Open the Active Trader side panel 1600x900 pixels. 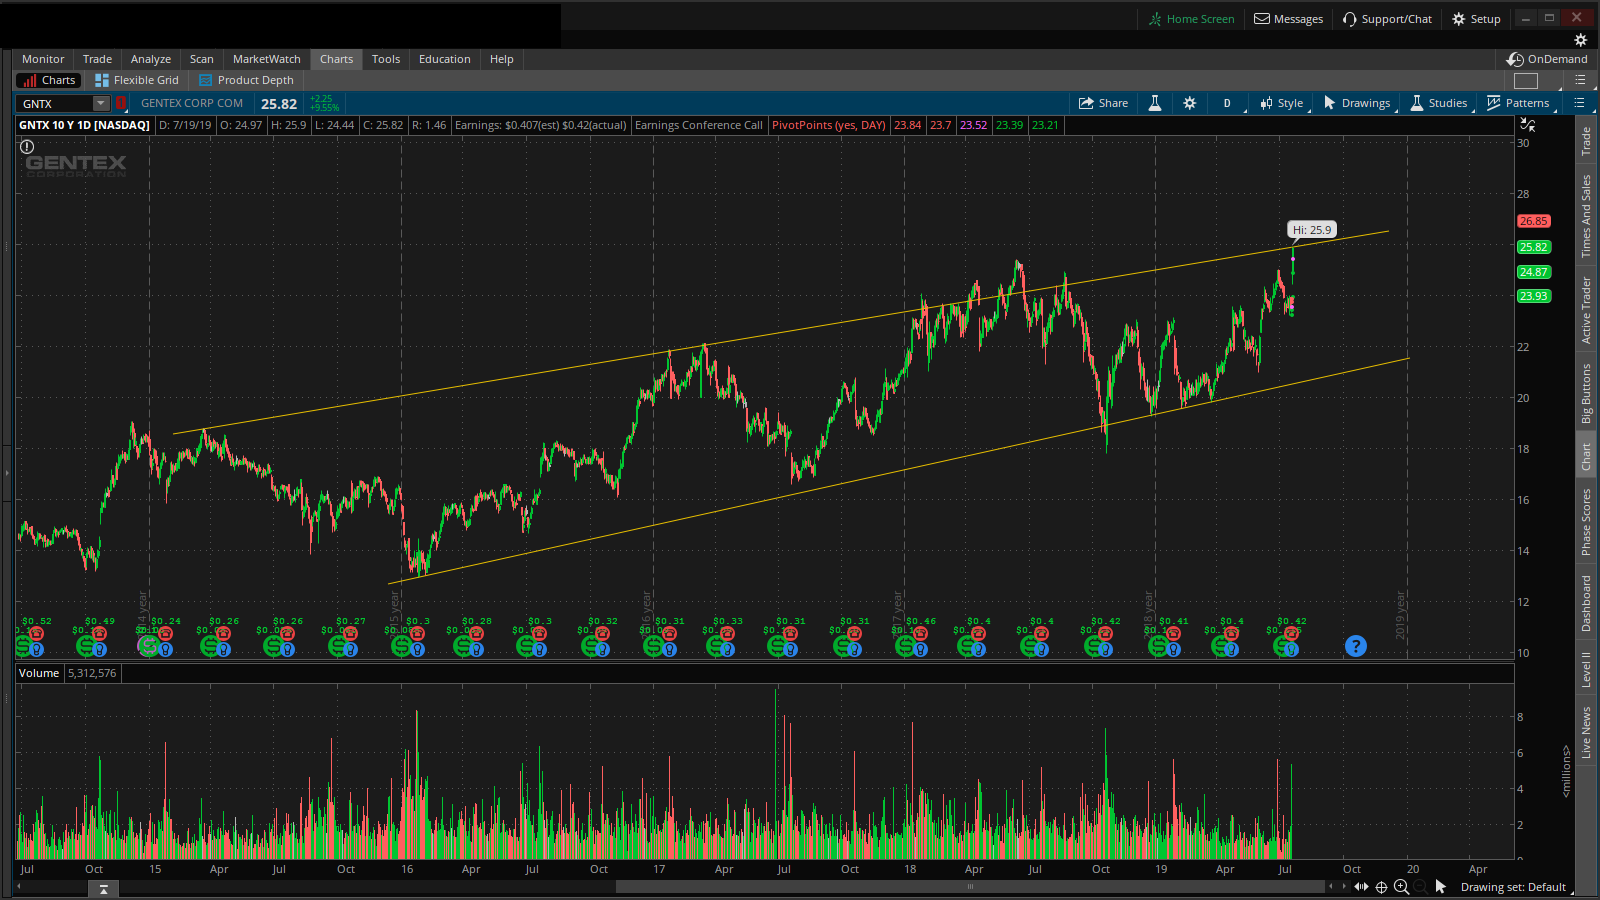click(x=1586, y=311)
